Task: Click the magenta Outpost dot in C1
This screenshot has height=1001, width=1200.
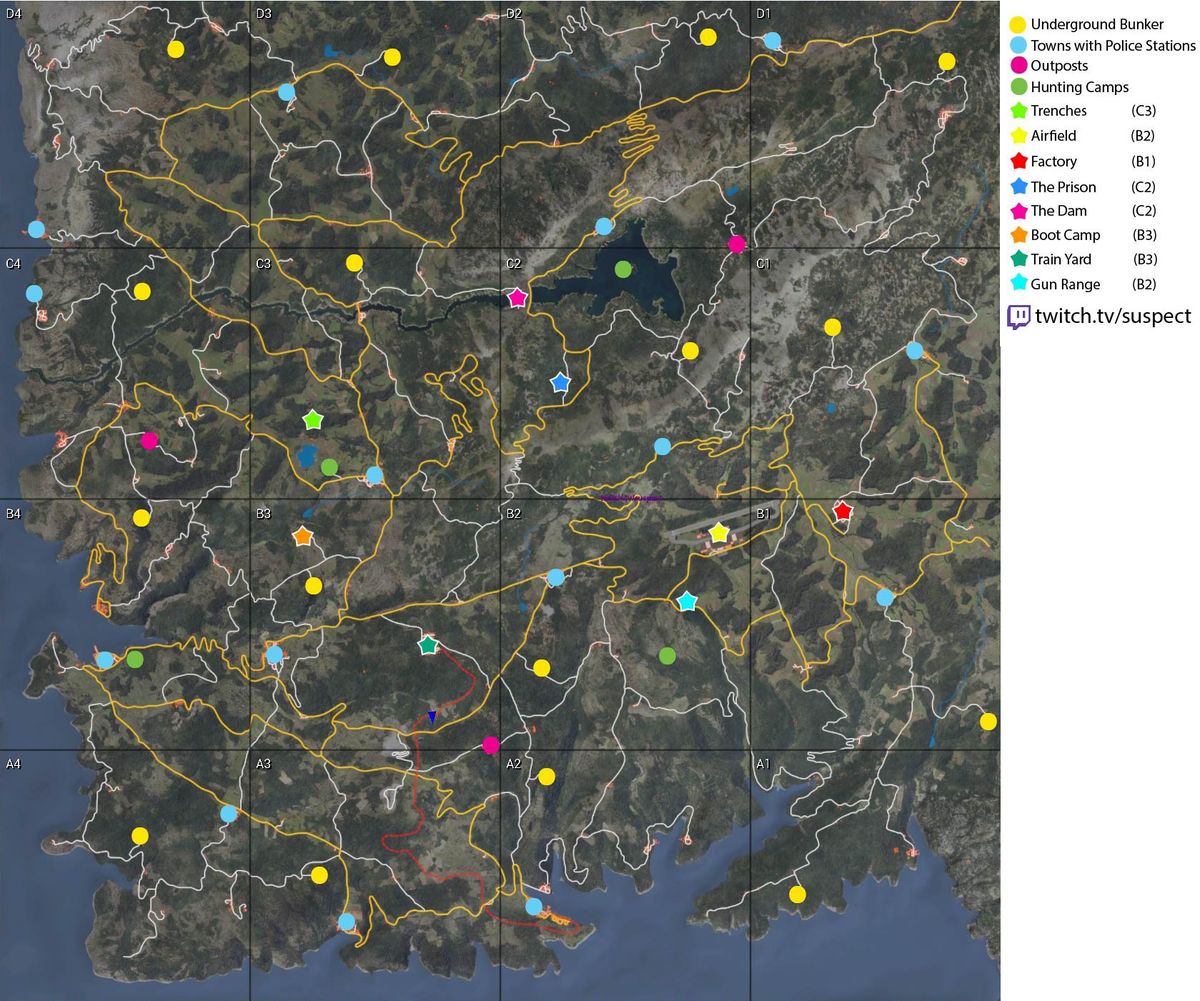Action: coord(737,242)
